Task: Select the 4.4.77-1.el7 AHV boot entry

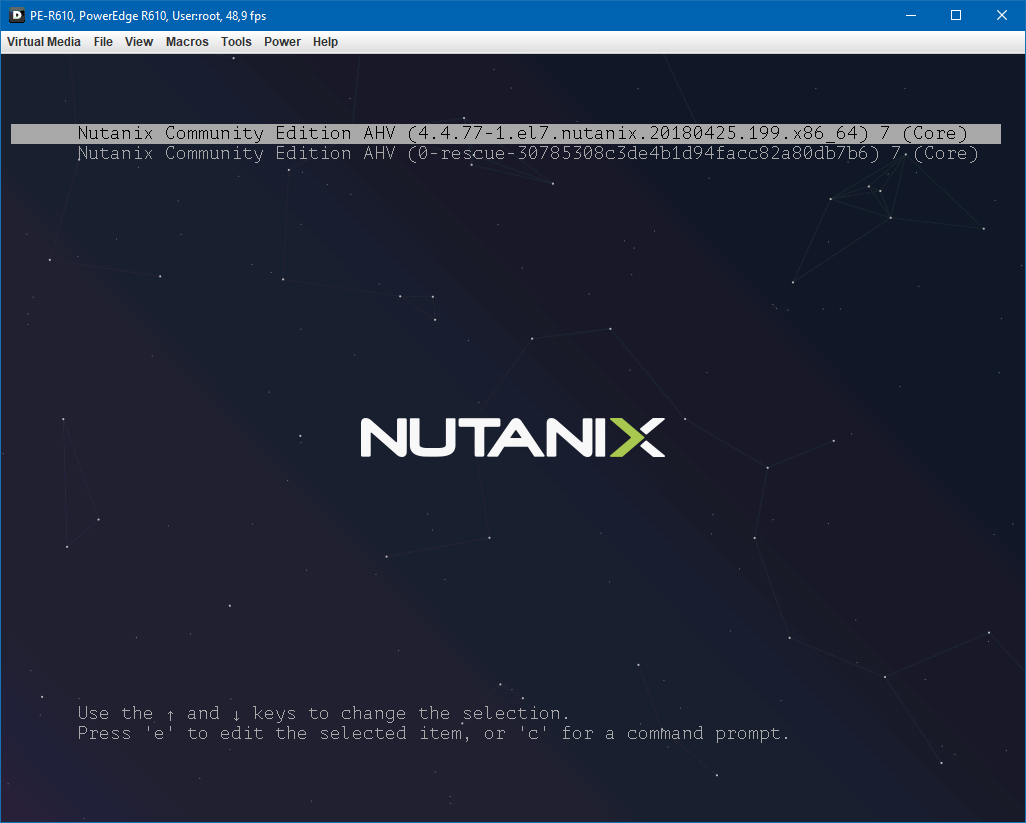Action: click(506, 133)
